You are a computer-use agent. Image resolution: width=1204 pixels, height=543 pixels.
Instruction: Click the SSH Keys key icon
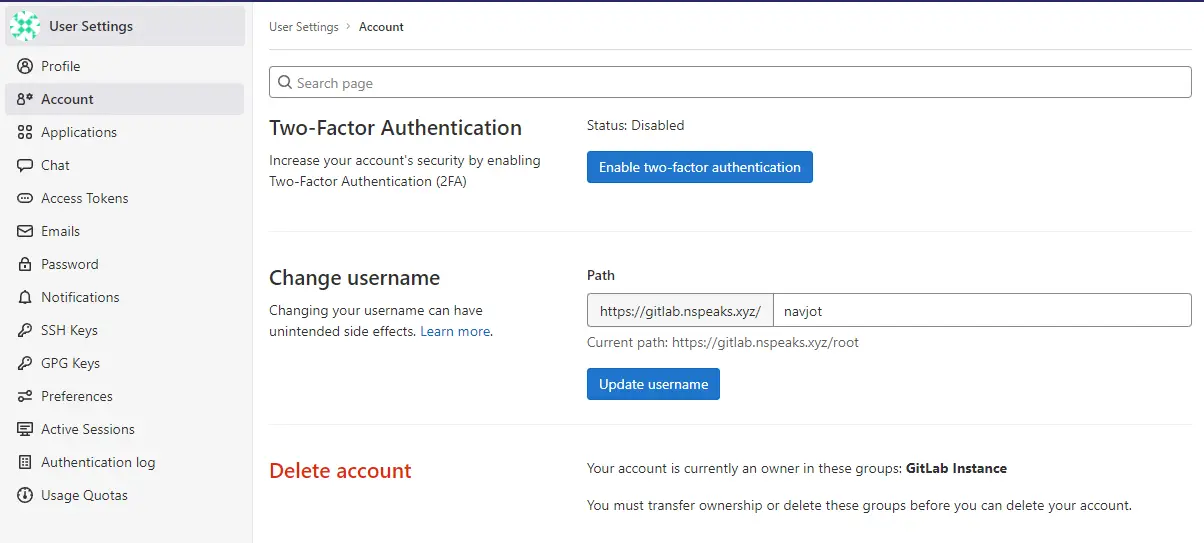24,330
